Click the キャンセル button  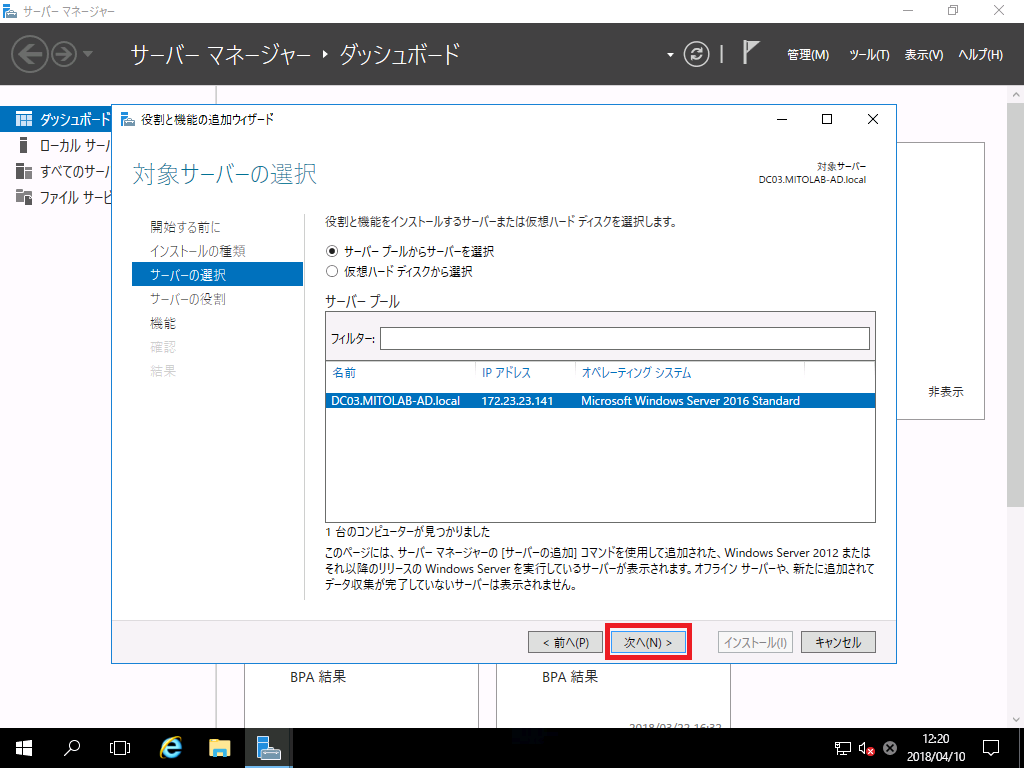coord(838,642)
